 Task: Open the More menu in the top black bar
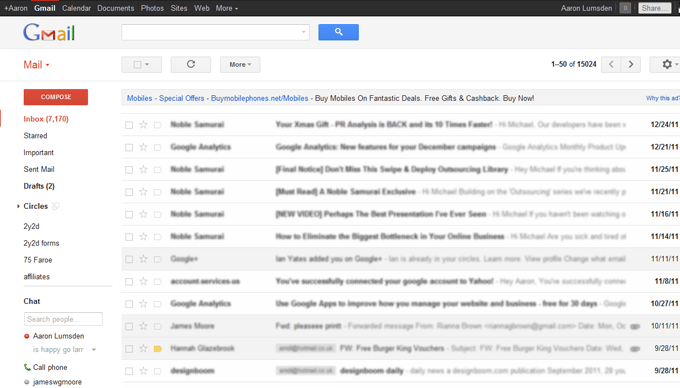click(x=227, y=8)
